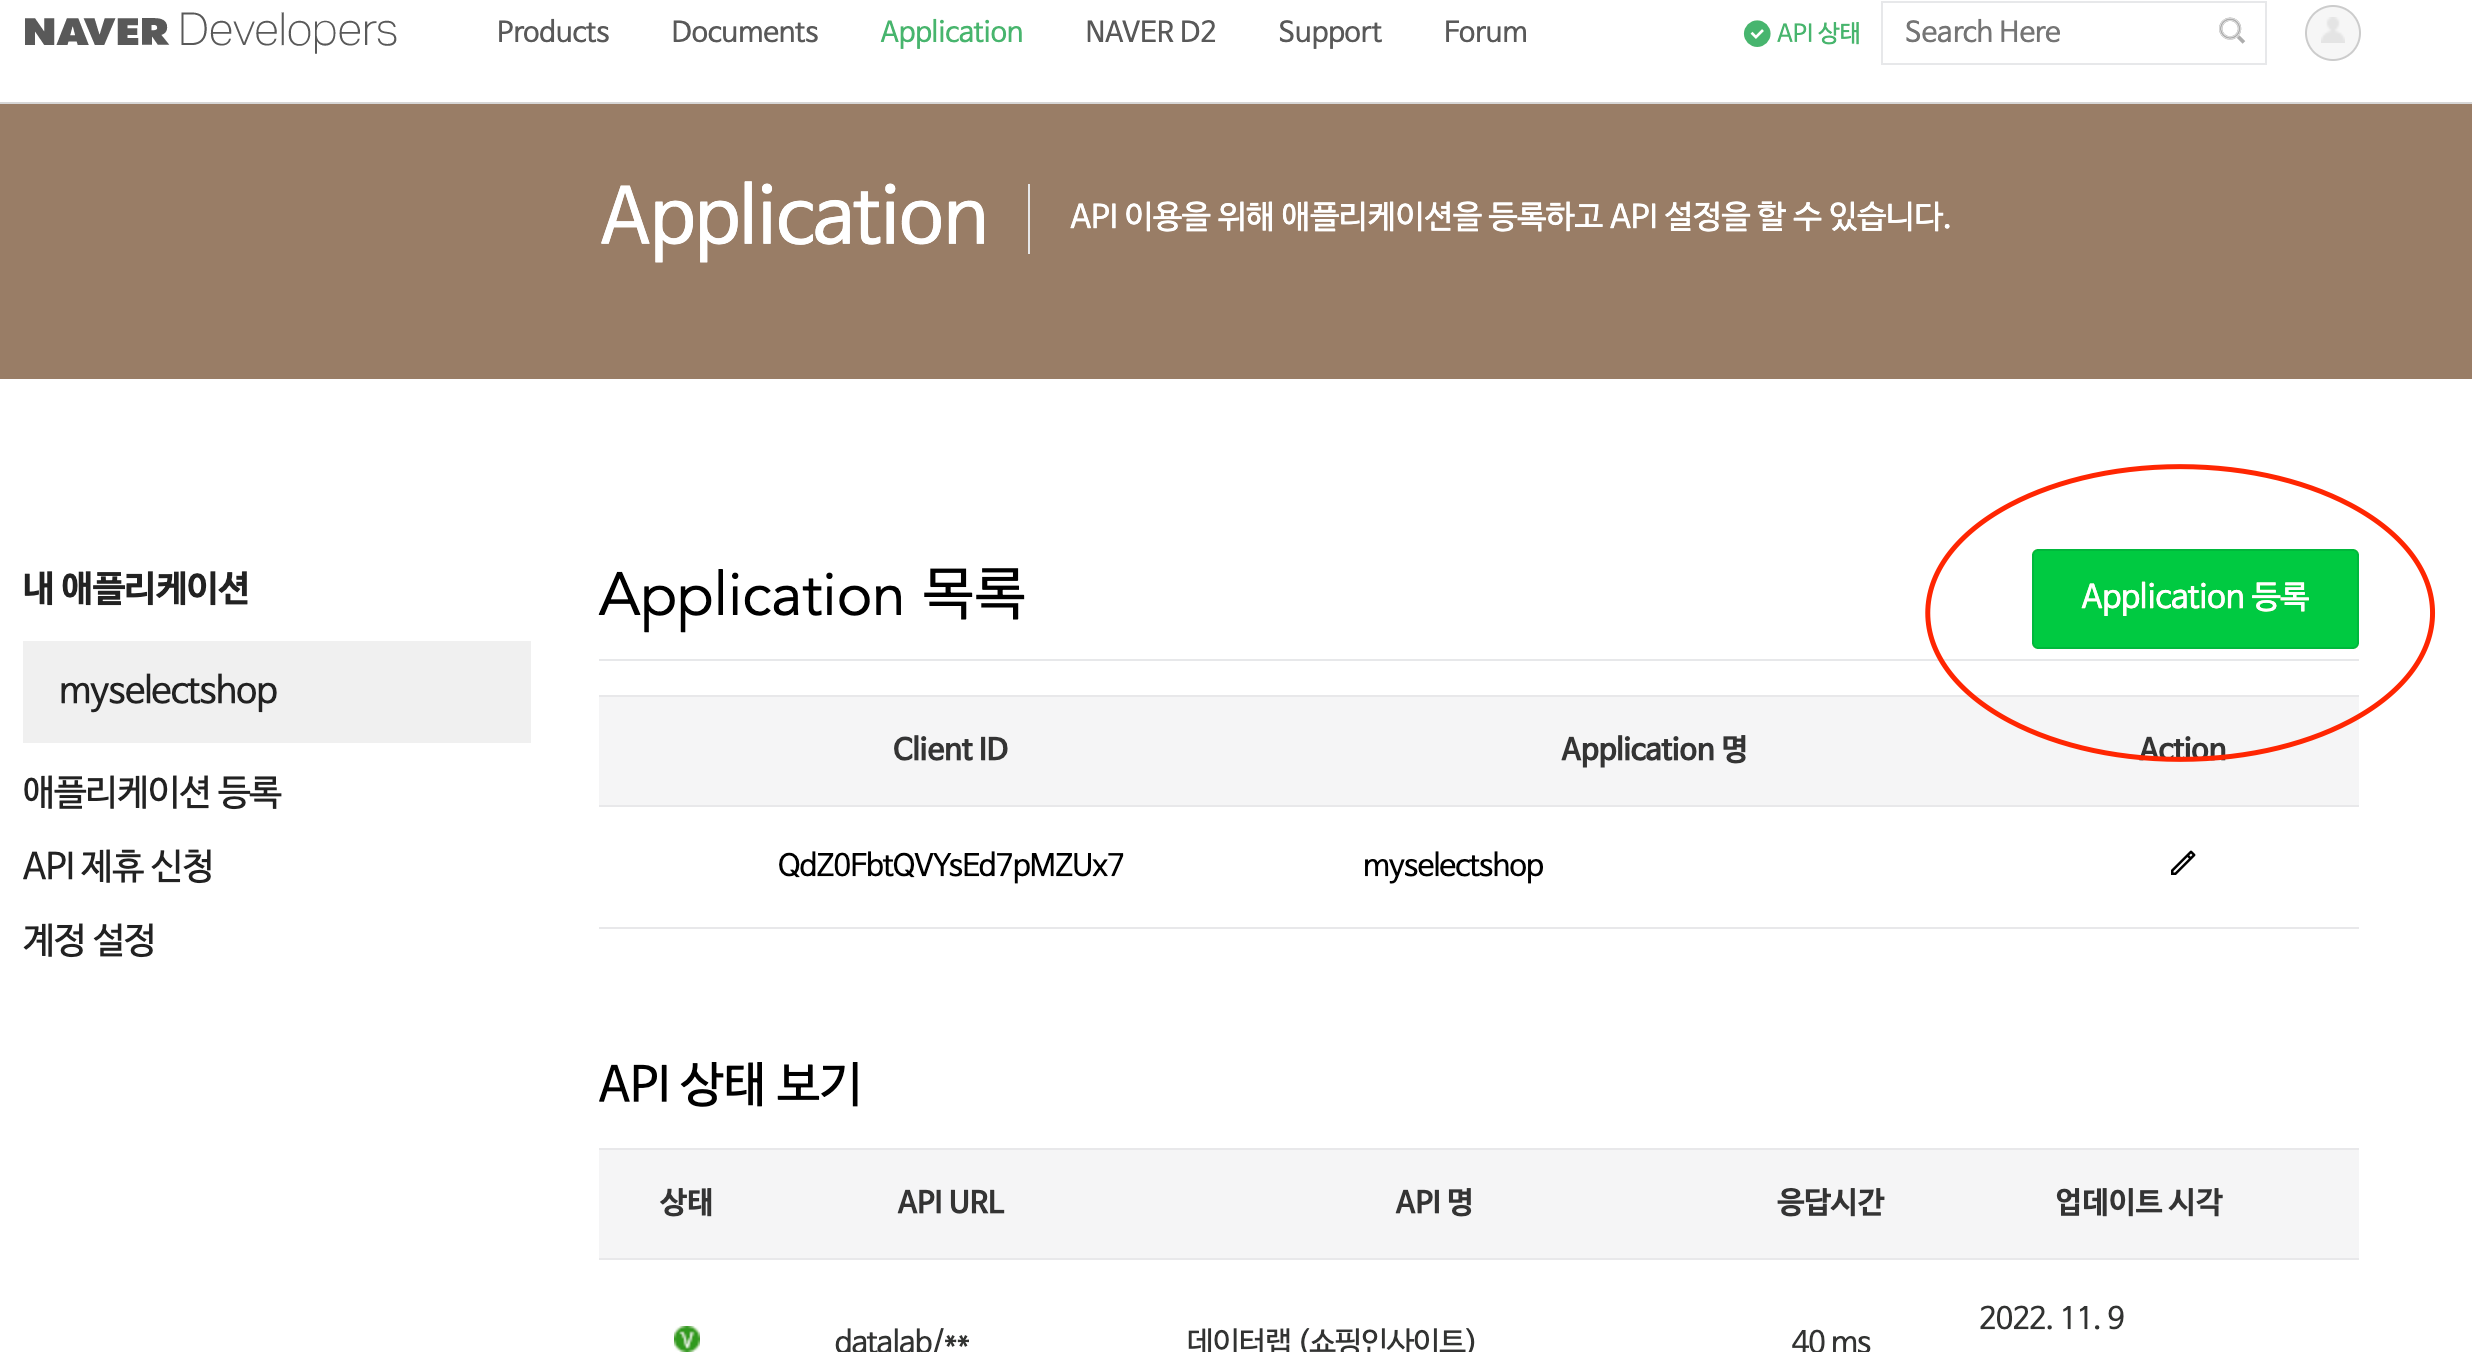This screenshot has width=2472, height=1352.
Task: Click the green status icon for datalab row
Action: pos(687,1338)
